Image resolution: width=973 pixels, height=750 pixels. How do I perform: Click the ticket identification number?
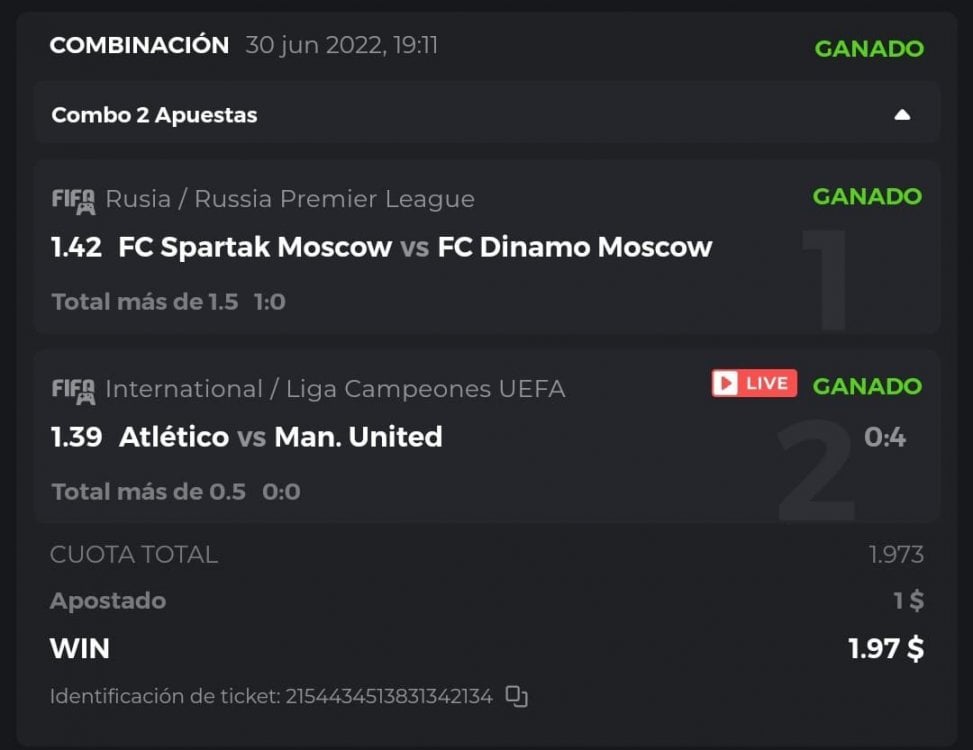point(389,697)
